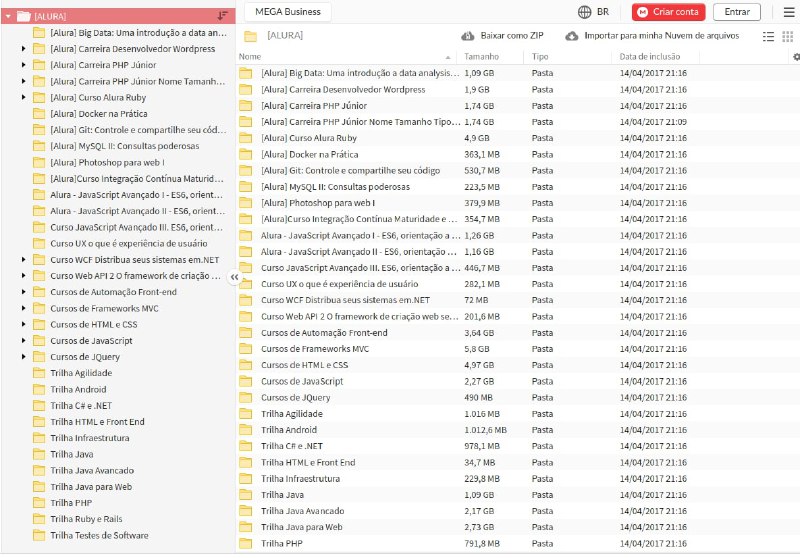800x558 pixels.
Task: Click folder icon of Trilha Java in file list
Action: click(x=245, y=495)
